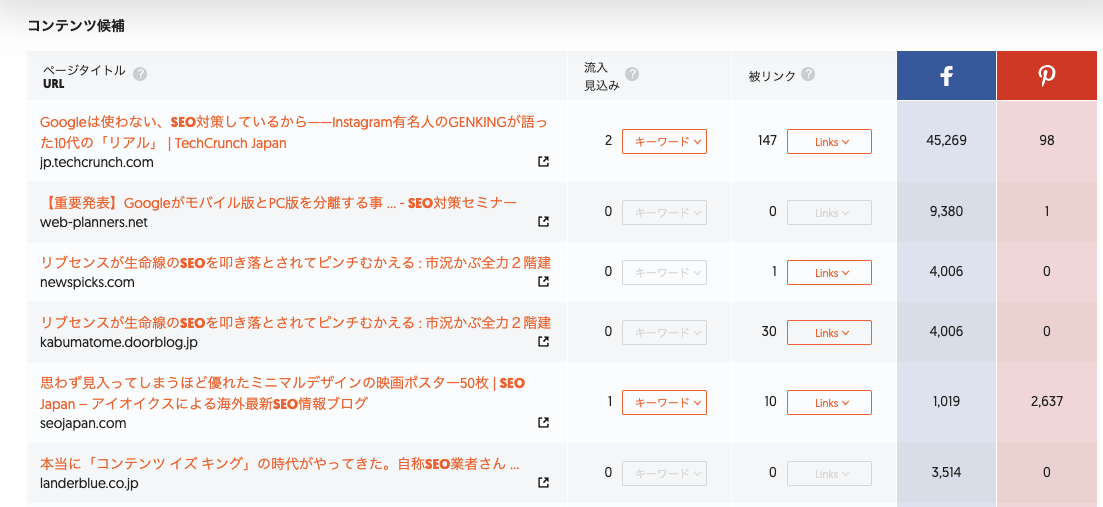Open the TechCrunch Japan GENKING article title
This screenshot has height=507, width=1103.
pyautogui.click(x=293, y=132)
